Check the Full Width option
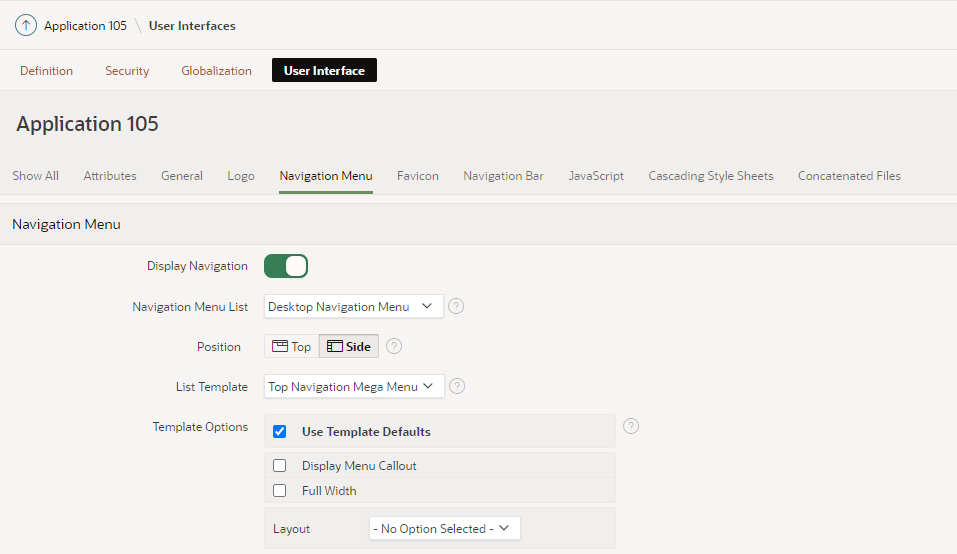Viewport: 957px width, 554px height. pyautogui.click(x=280, y=491)
